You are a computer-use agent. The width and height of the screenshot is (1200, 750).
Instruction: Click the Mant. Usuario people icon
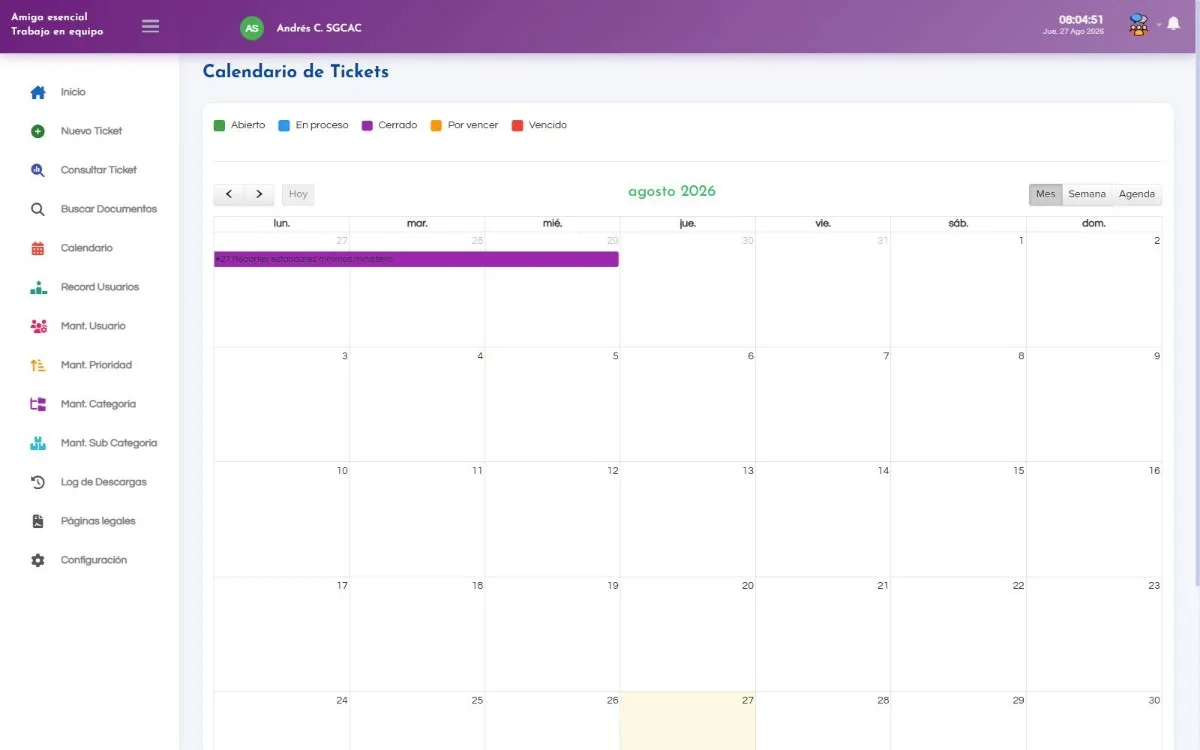tap(38, 326)
